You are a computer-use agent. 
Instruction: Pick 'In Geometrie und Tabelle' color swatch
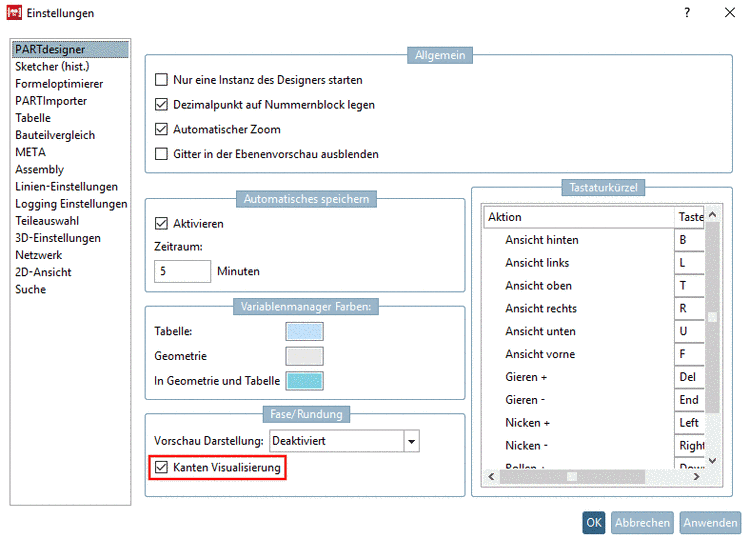pyautogui.click(x=304, y=381)
